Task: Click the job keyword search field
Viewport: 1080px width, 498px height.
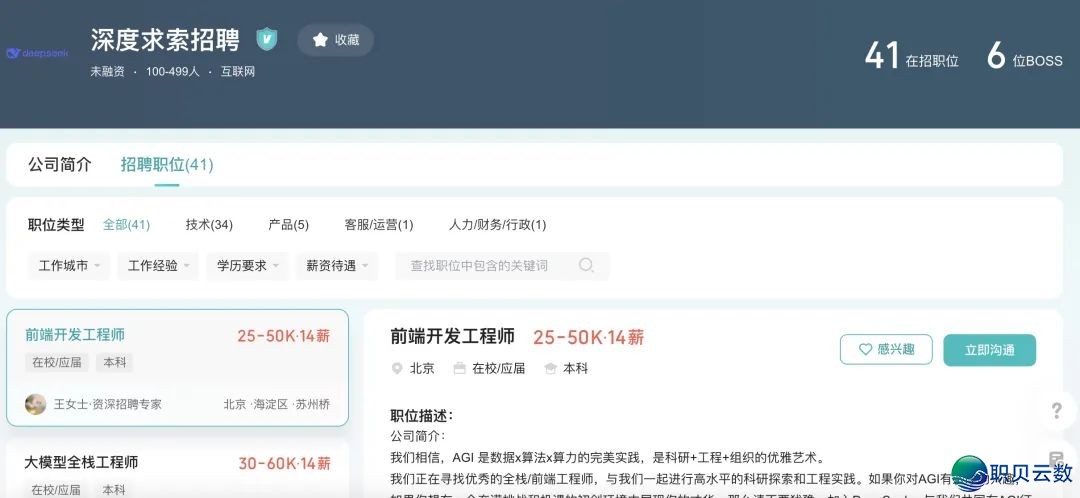Action: 502,266
